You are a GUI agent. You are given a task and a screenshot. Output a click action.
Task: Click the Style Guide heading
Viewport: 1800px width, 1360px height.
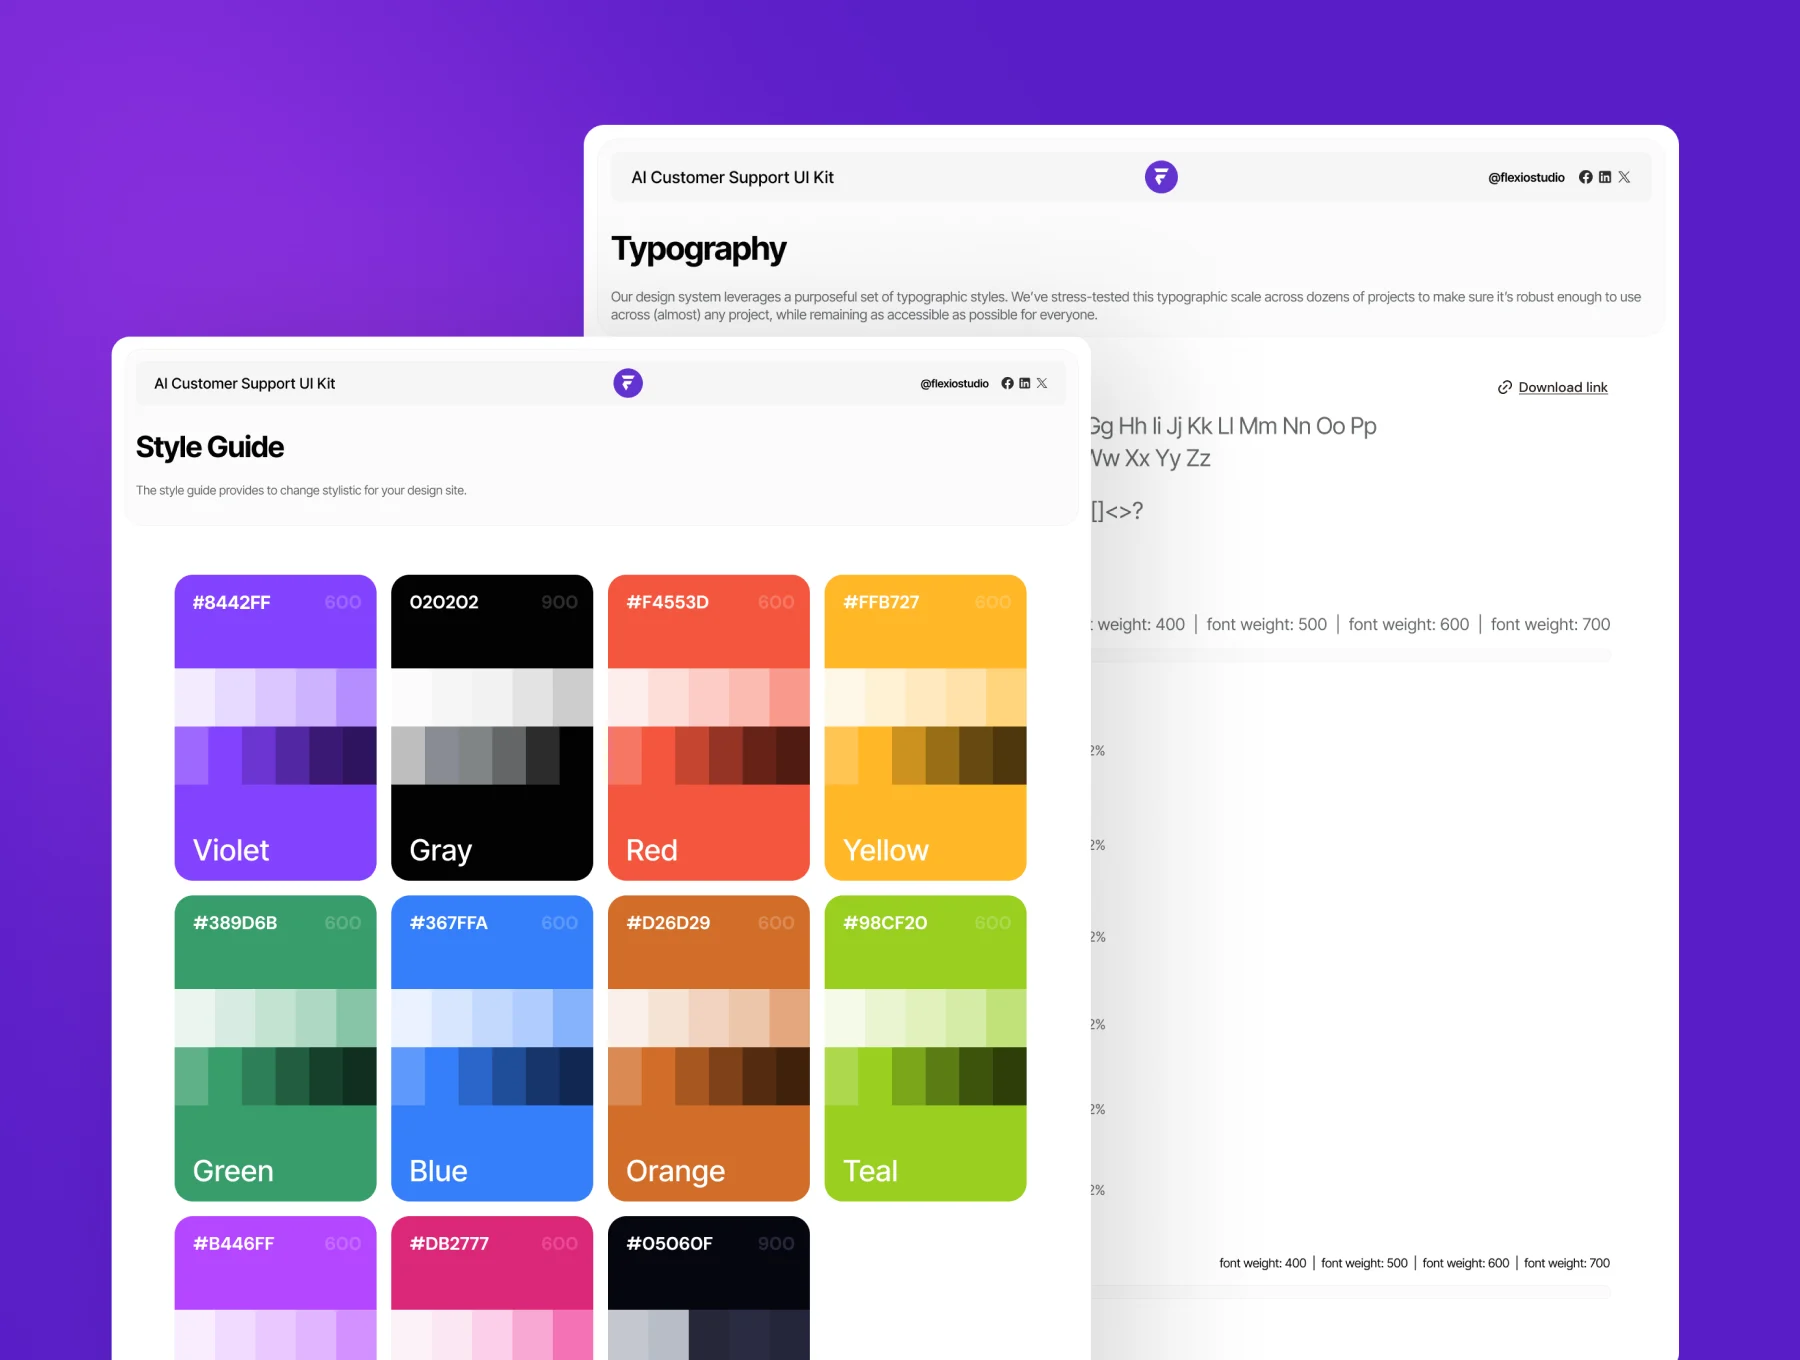pyautogui.click(x=210, y=447)
